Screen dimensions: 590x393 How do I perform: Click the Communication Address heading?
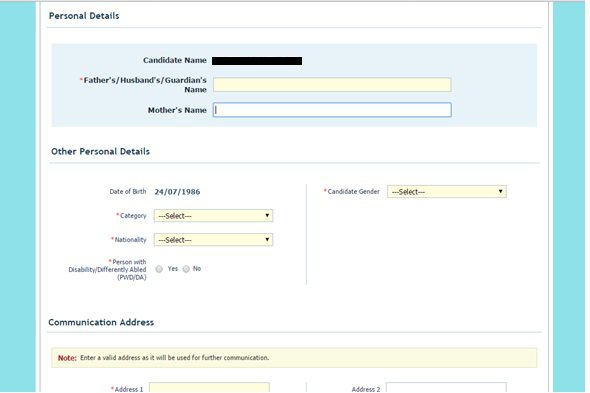click(x=101, y=322)
